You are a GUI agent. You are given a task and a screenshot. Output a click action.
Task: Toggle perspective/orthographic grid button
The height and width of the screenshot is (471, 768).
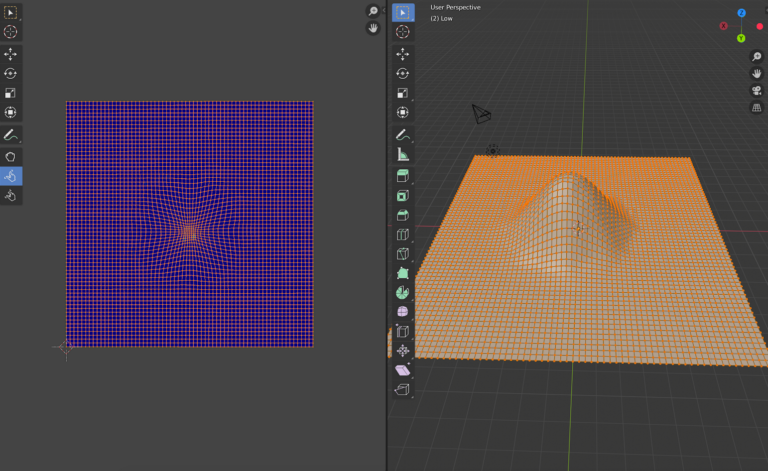coord(757,108)
